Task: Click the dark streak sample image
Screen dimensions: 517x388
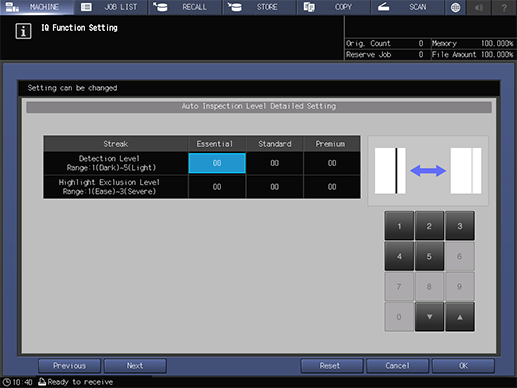Action: click(x=390, y=171)
